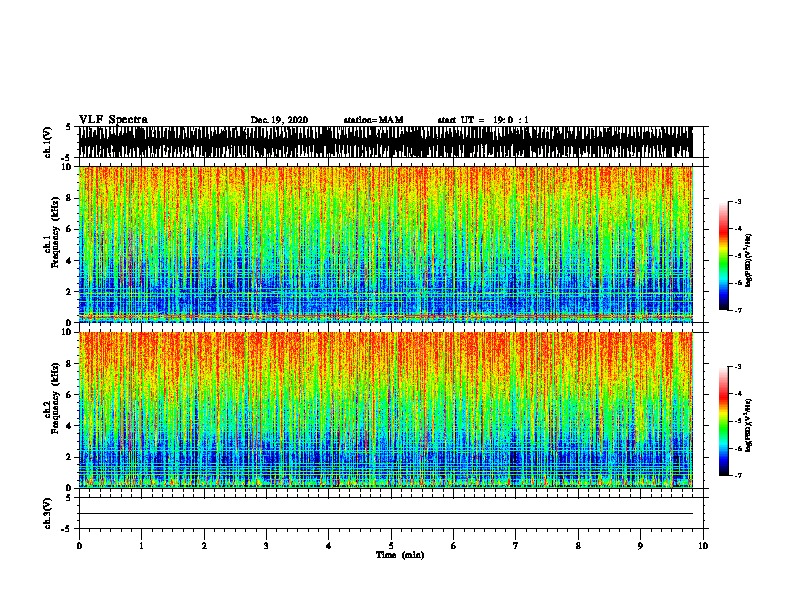
Task: Click the 4 kHz tick label on ch.1
Action: click(70, 261)
